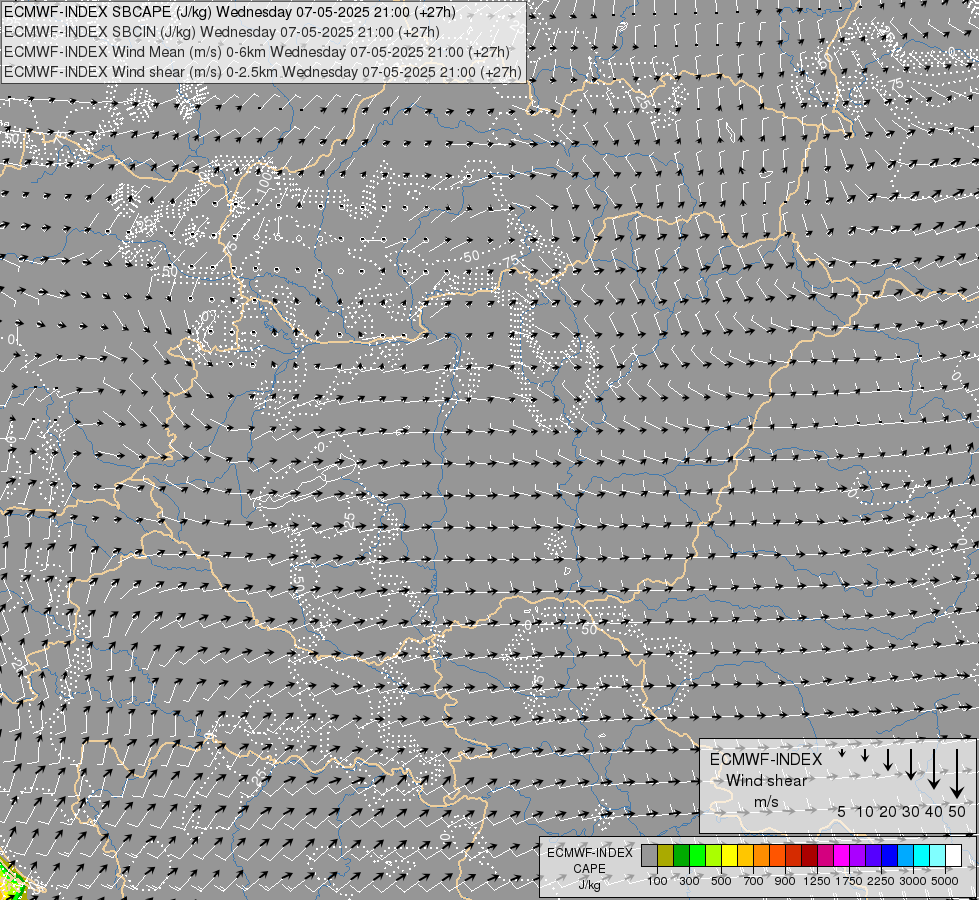Select the pure blue CAPE legend swatch
Screen dimensions: 979x900
pos(889,856)
